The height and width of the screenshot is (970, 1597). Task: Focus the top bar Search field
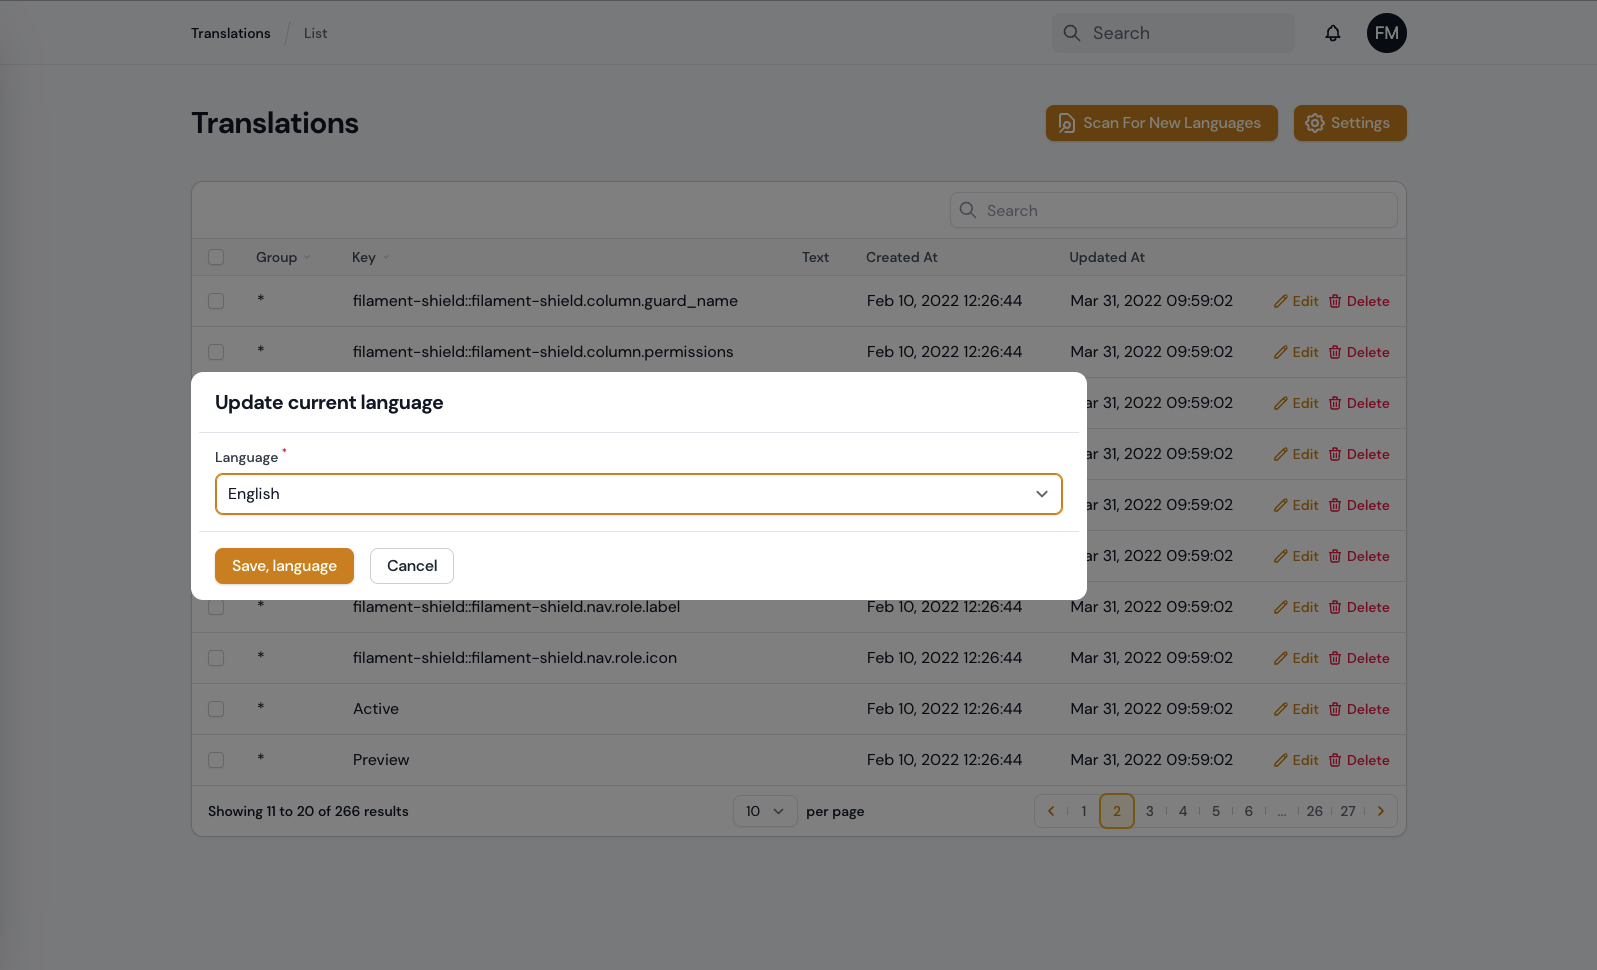click(x=1173, y=33)
